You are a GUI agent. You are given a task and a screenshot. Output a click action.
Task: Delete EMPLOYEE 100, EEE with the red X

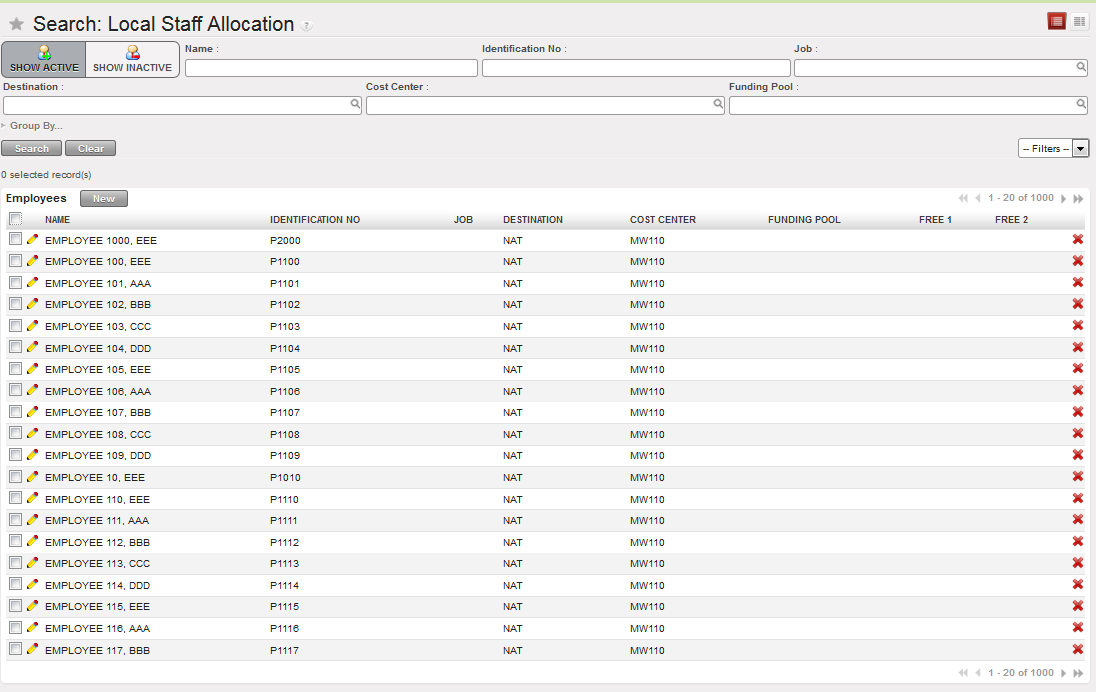click(1078, 261)
